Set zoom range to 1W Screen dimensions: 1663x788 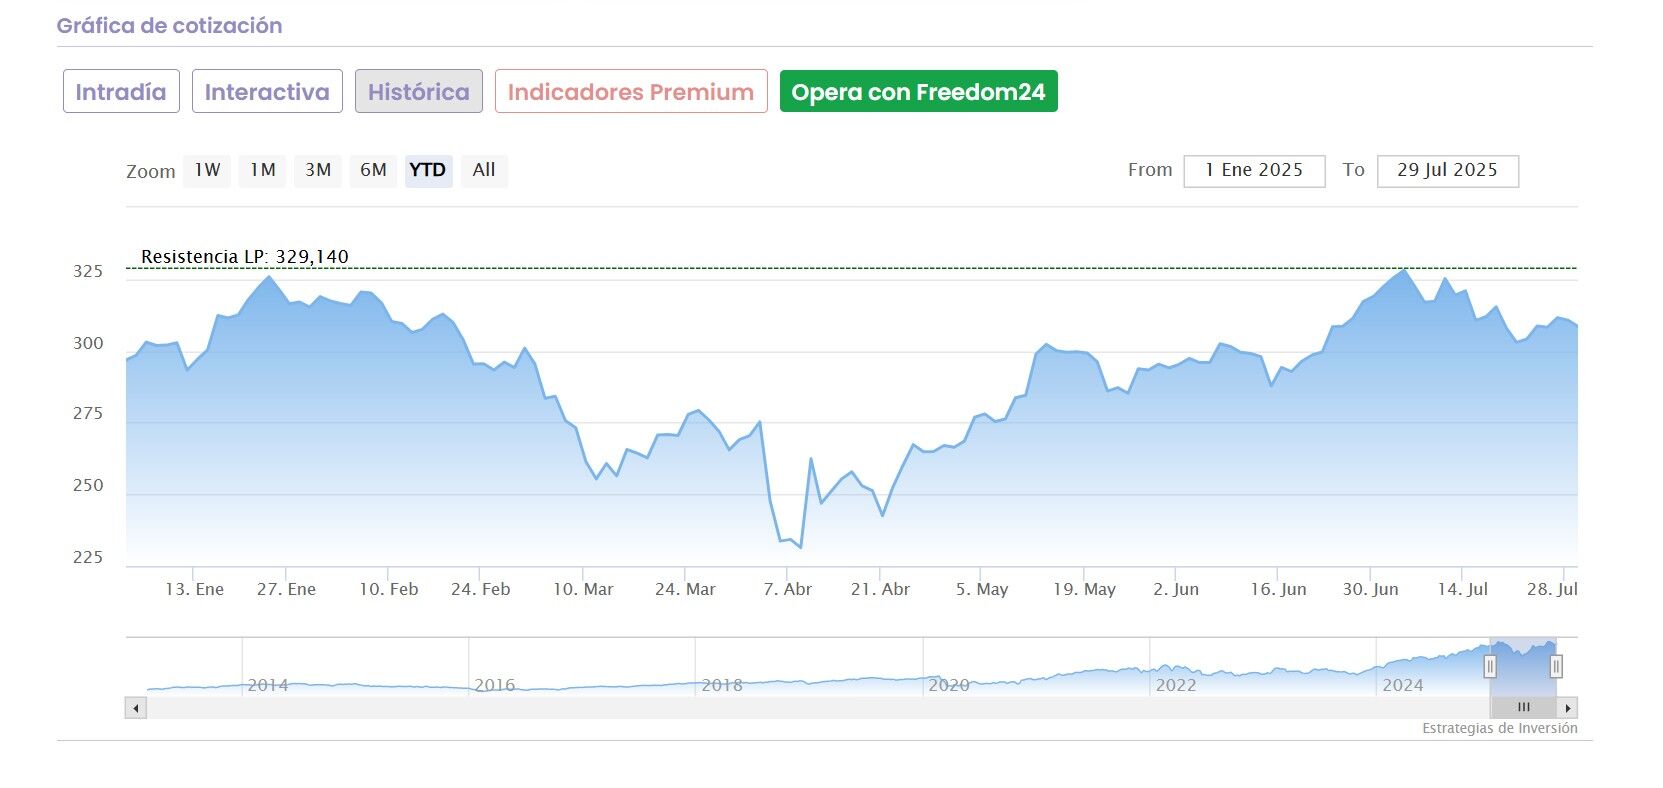[207, 170]
